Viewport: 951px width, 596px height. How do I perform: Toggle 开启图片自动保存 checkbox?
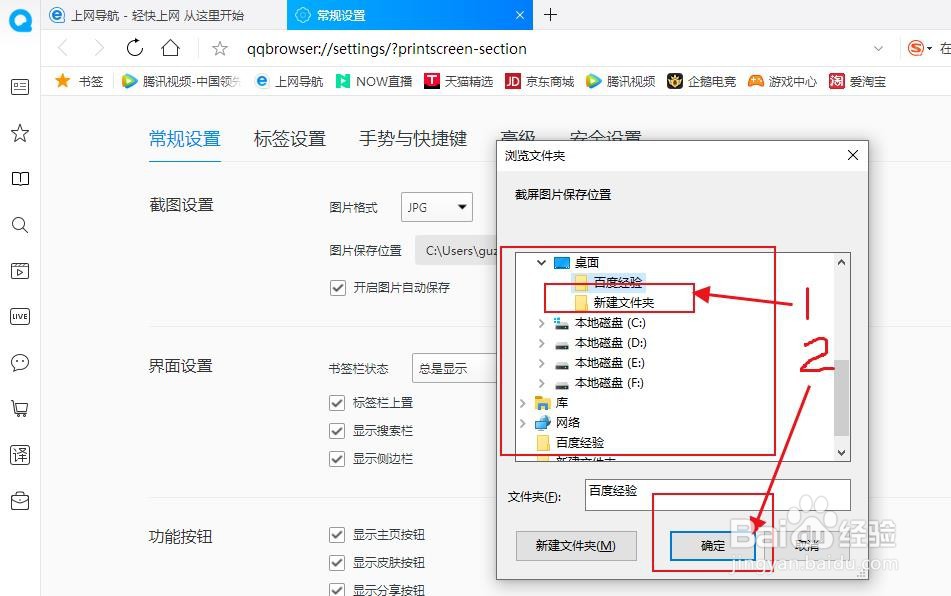(x=338, y=287)
